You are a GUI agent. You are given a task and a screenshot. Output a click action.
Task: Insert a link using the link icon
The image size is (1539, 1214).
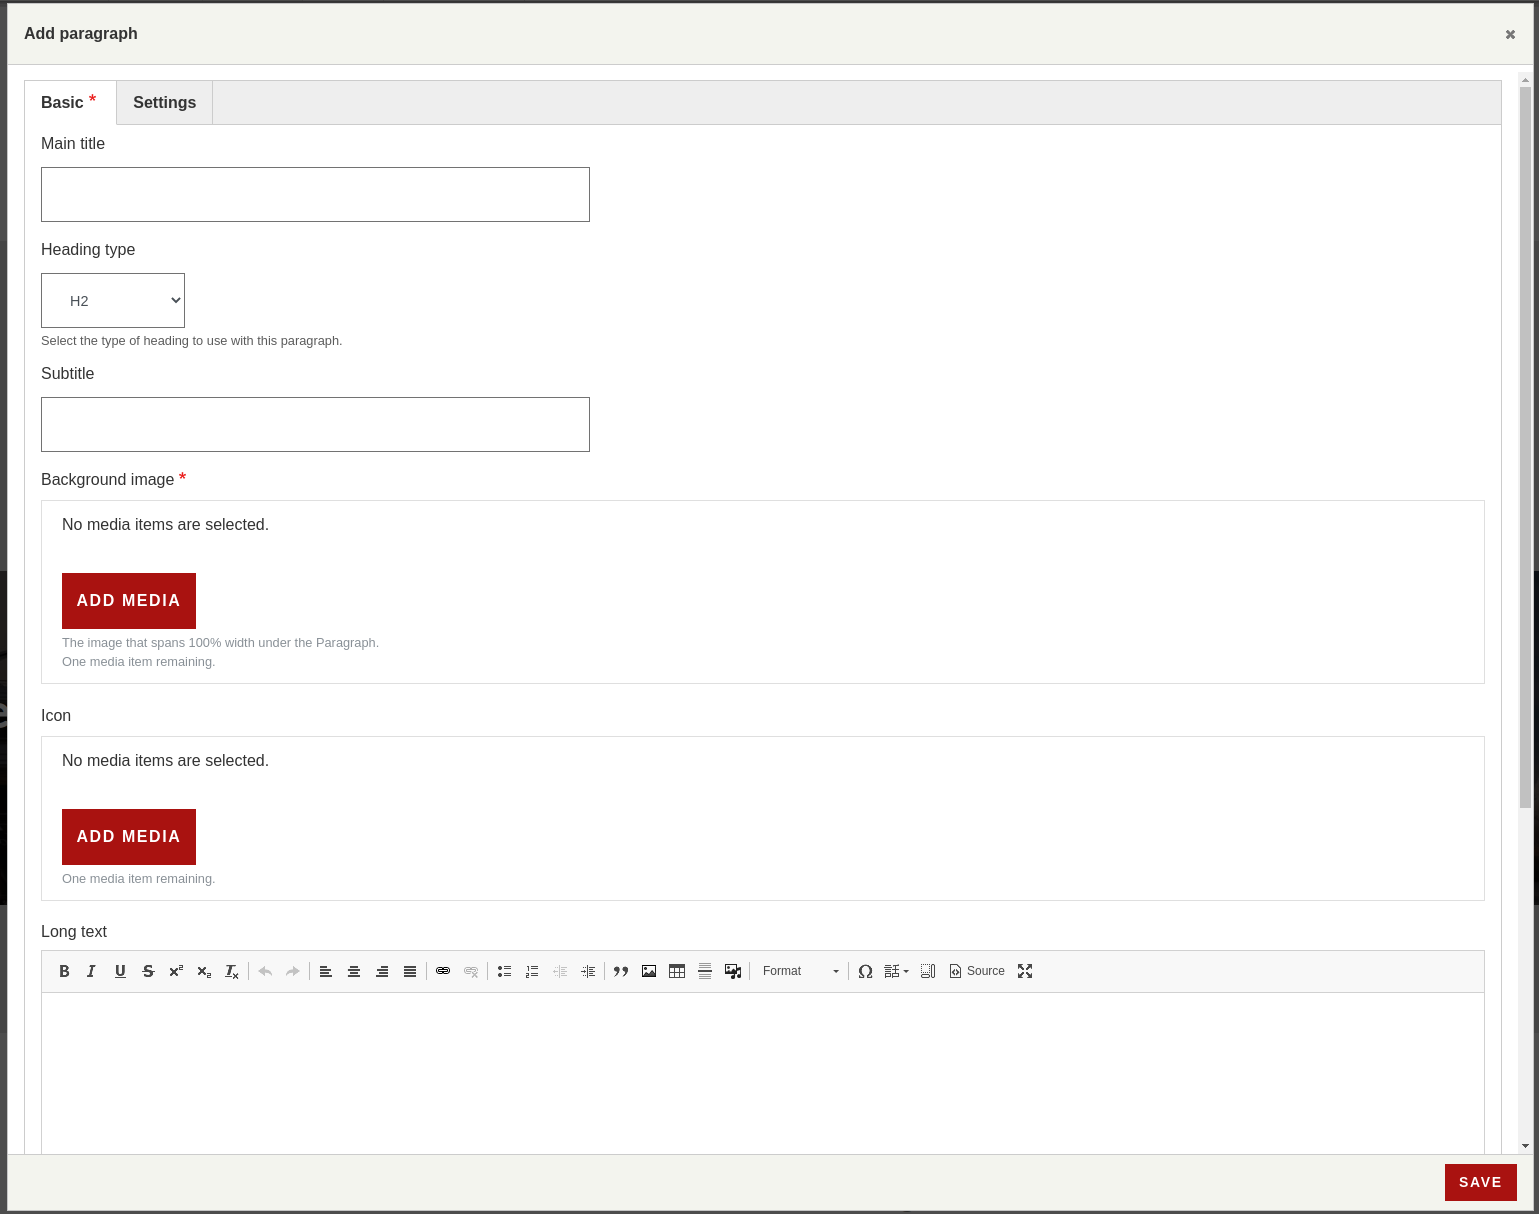443,971
